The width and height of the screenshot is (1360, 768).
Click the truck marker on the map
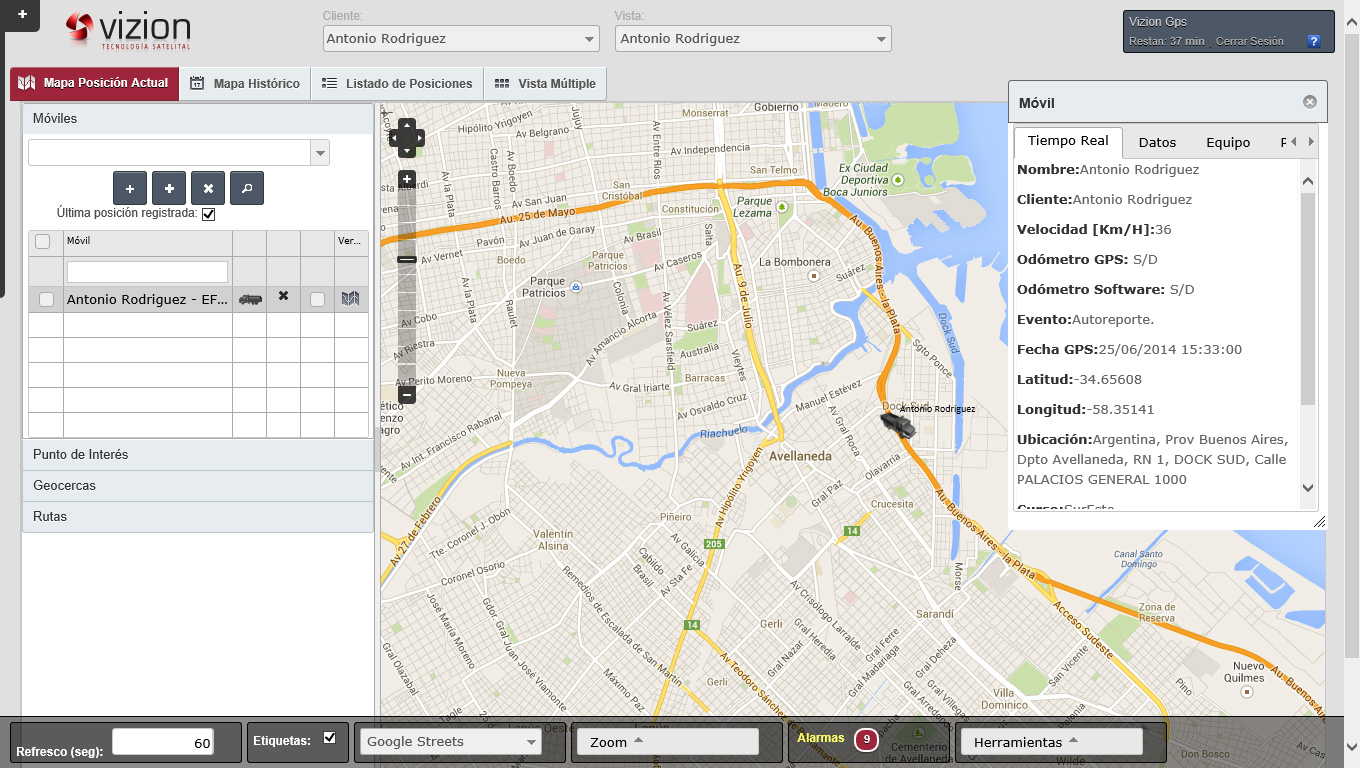pos(898,424)
